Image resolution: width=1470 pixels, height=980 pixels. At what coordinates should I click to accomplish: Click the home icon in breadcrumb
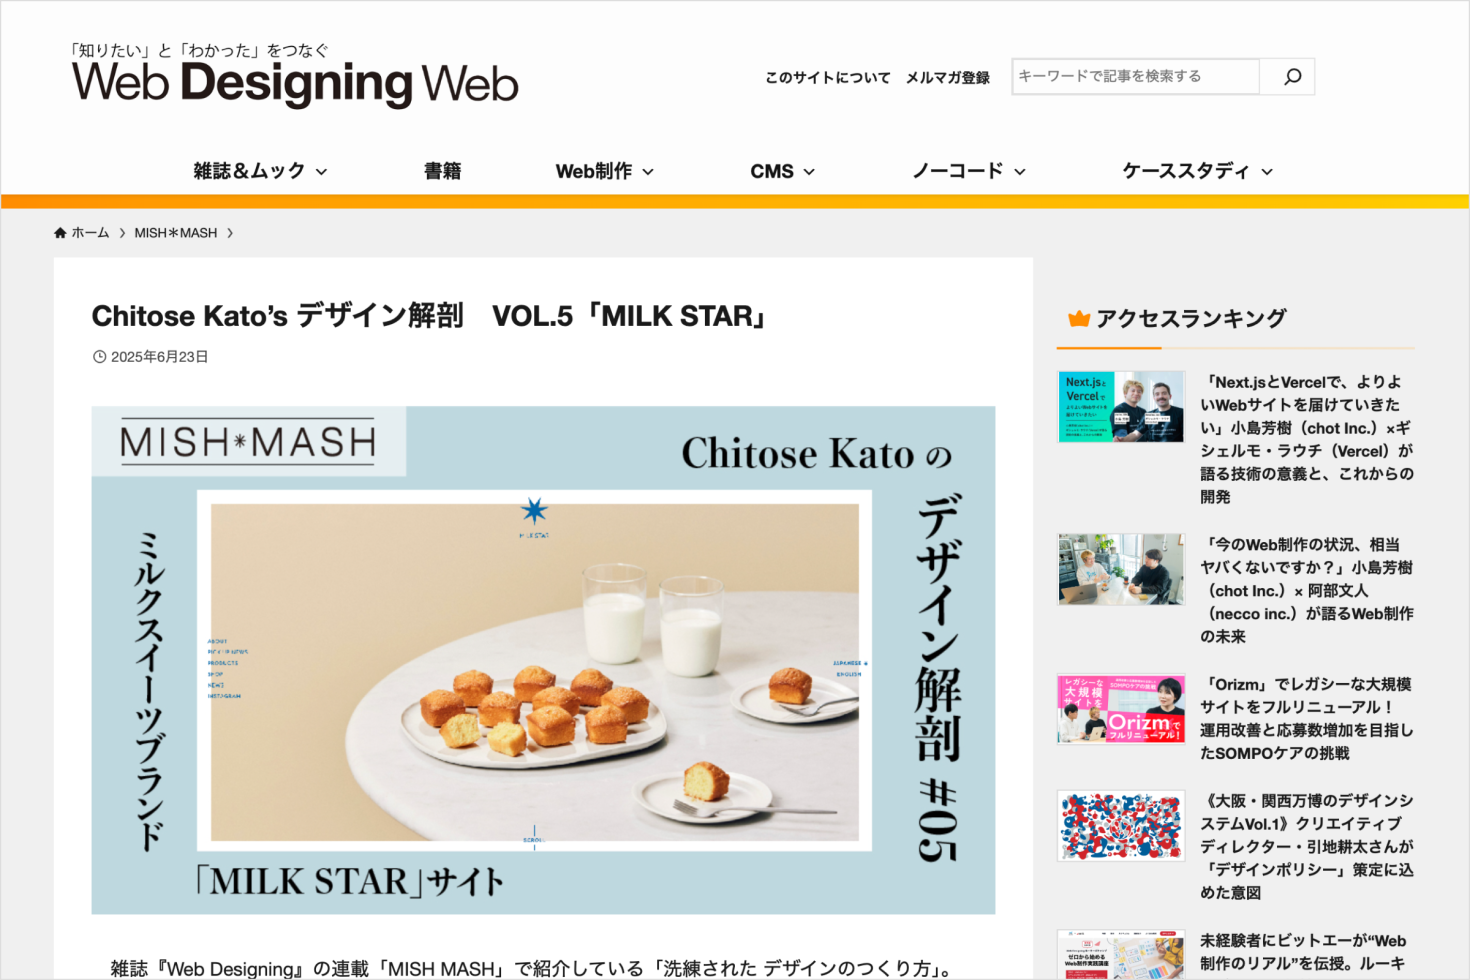60,233
